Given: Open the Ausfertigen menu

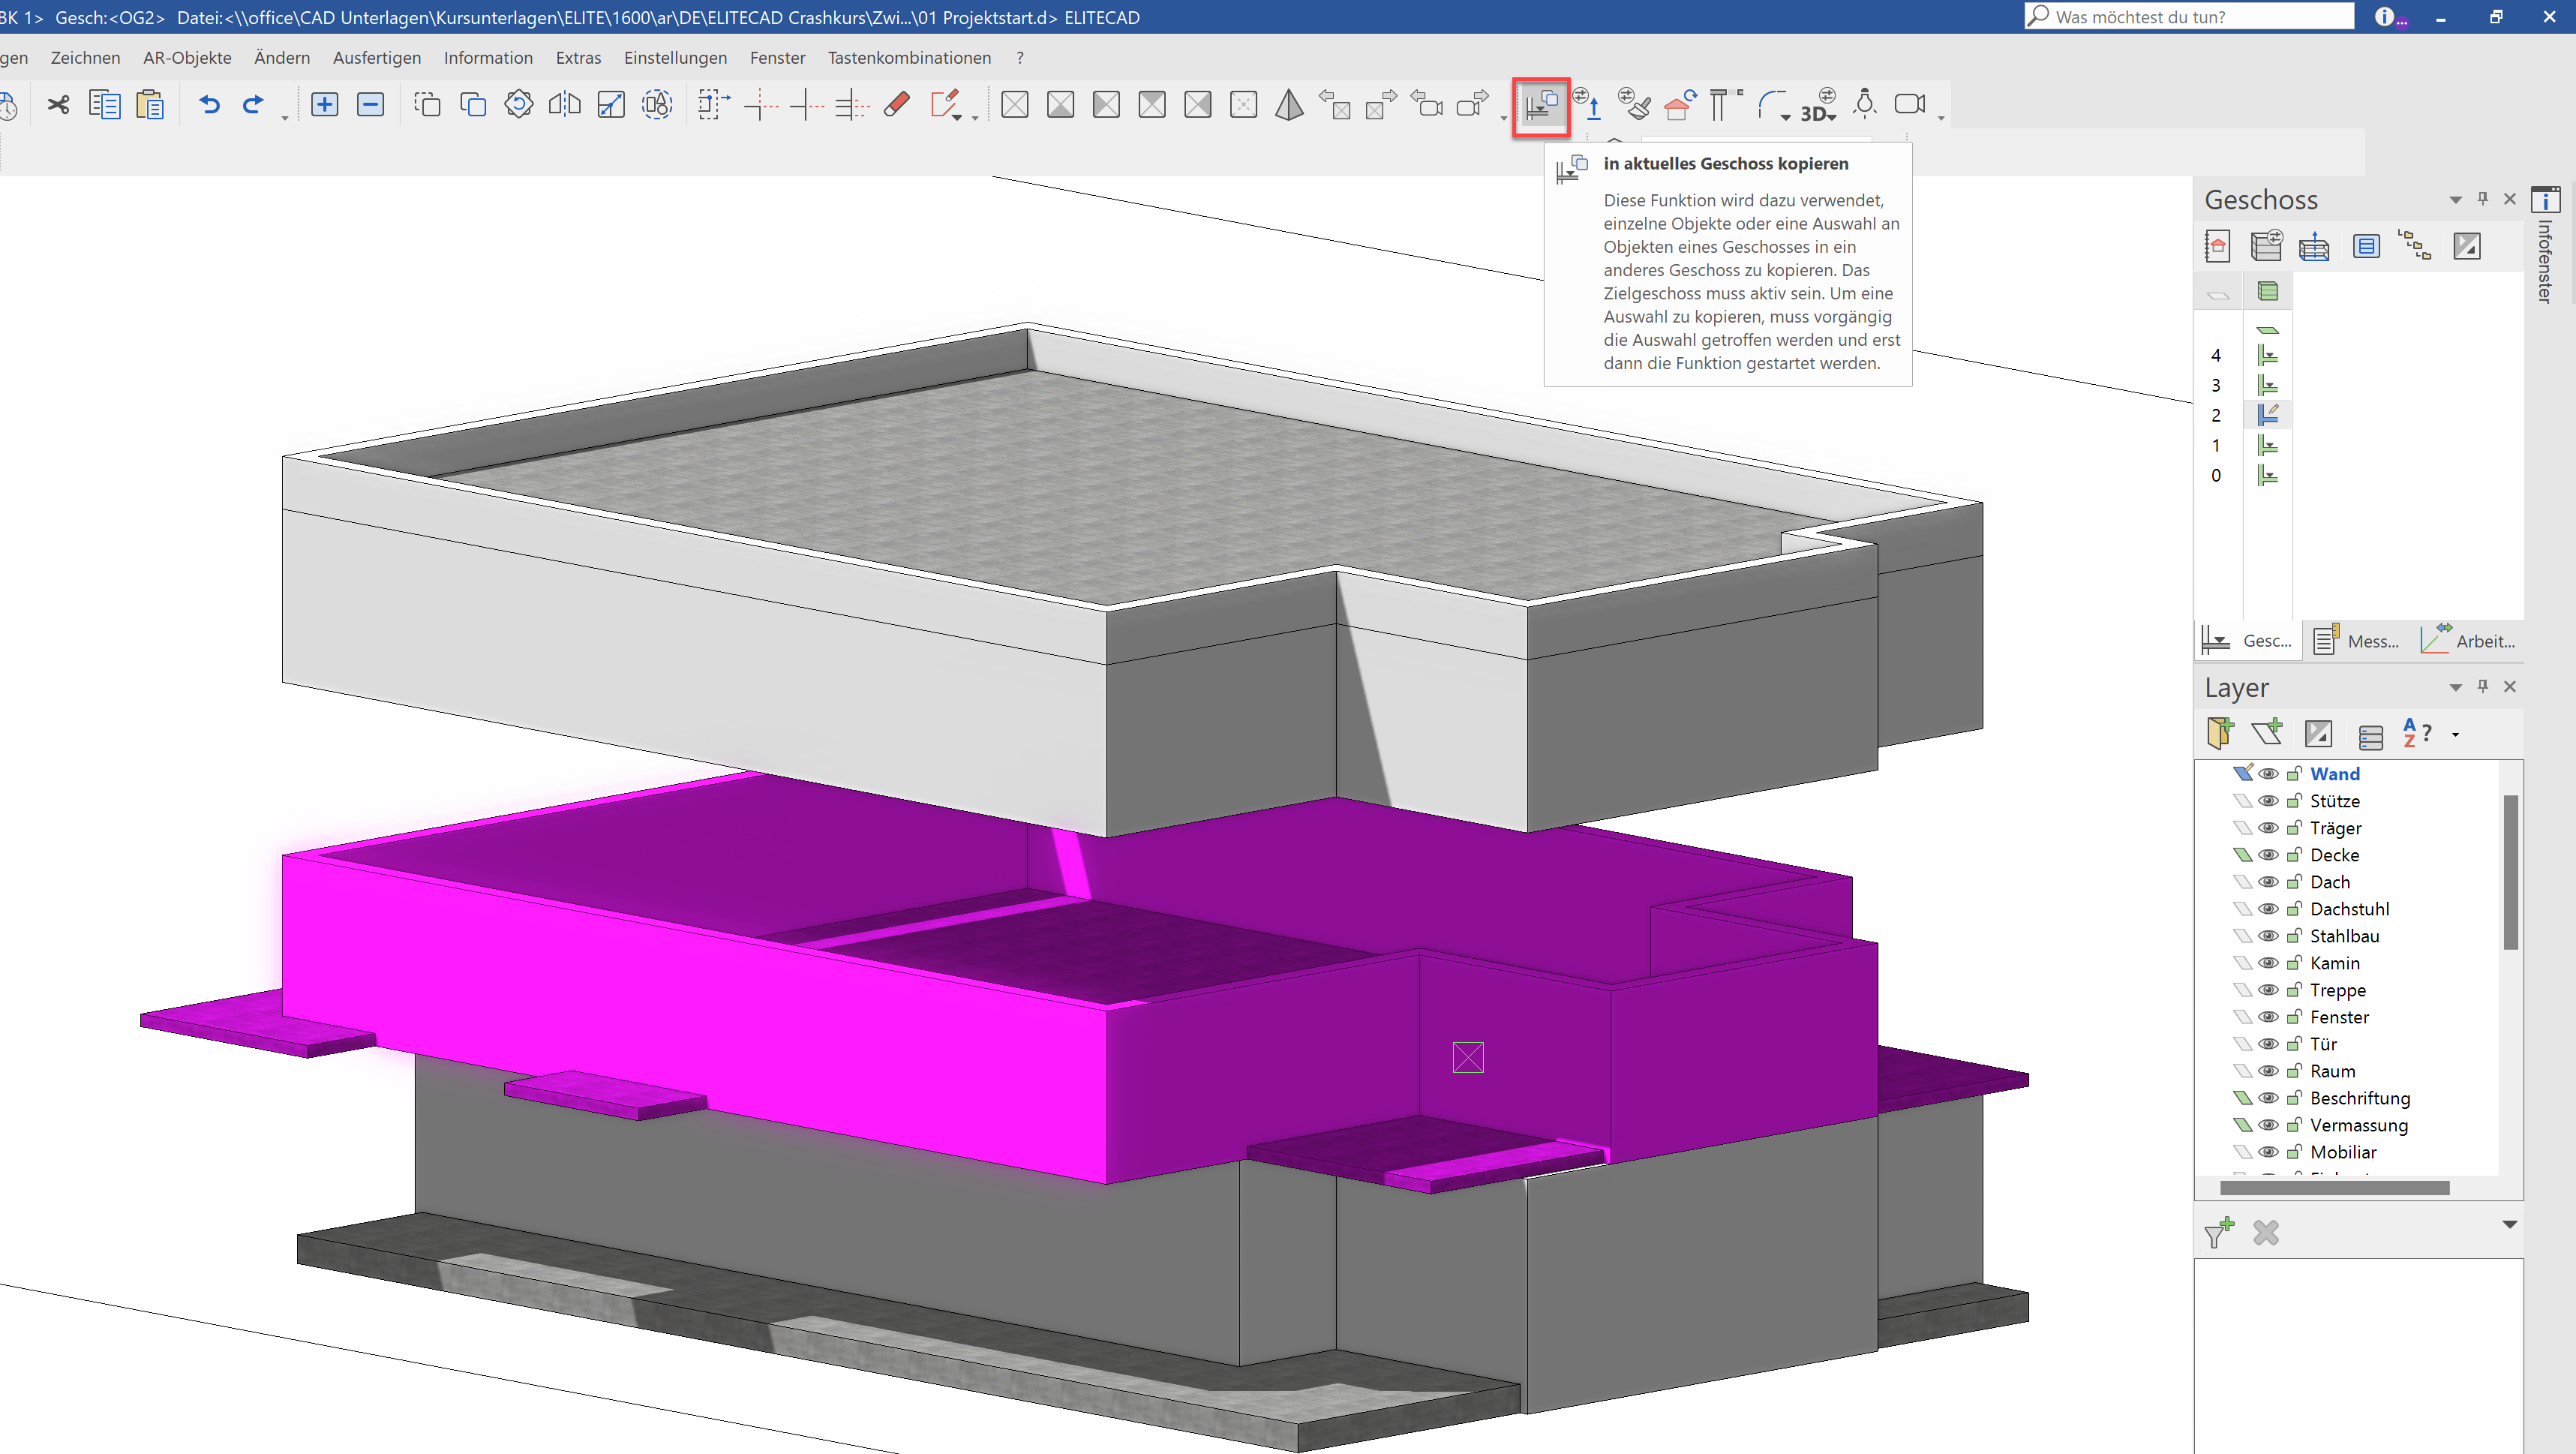Looking at the screenshot, I should coord(377,58).
